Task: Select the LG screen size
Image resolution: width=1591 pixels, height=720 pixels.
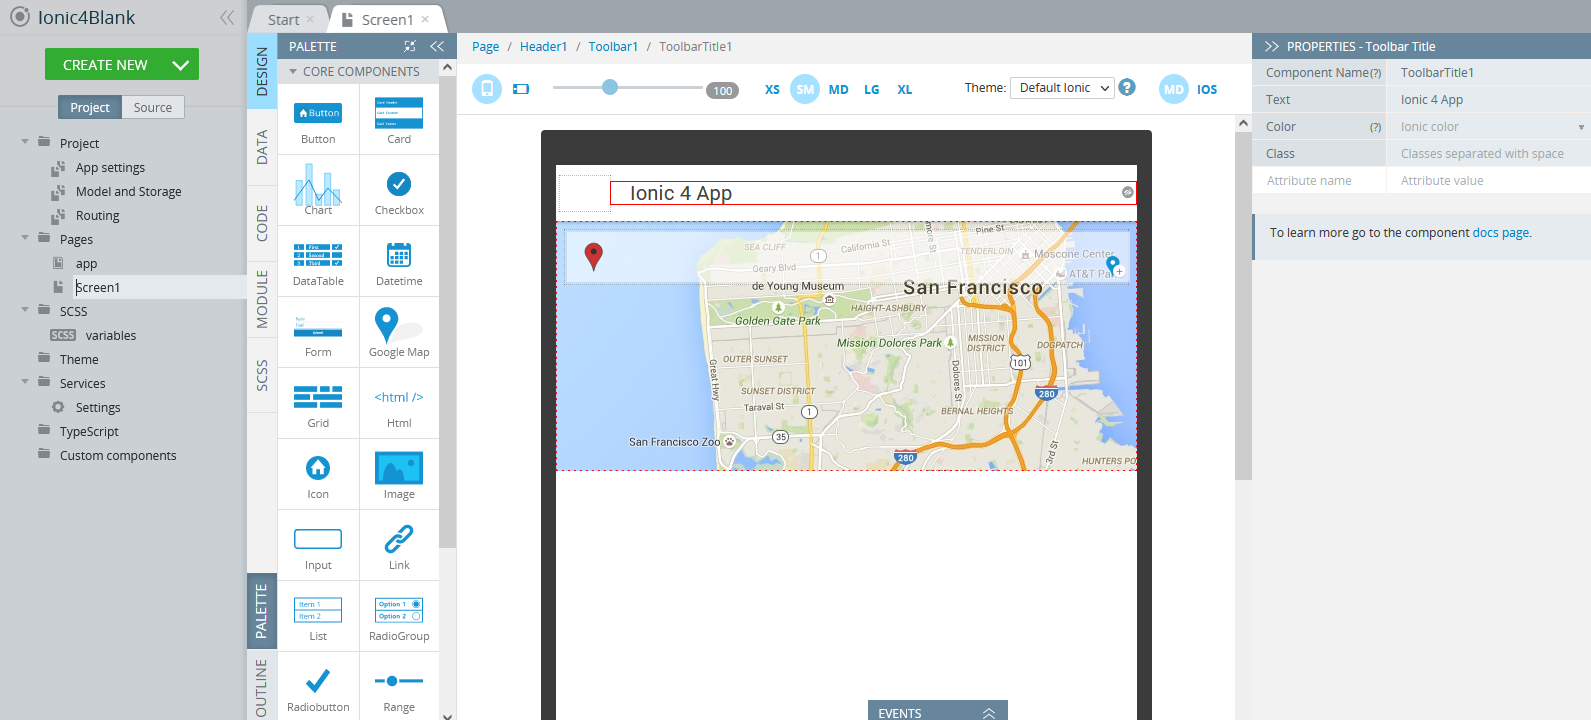Action: (872, 90)
